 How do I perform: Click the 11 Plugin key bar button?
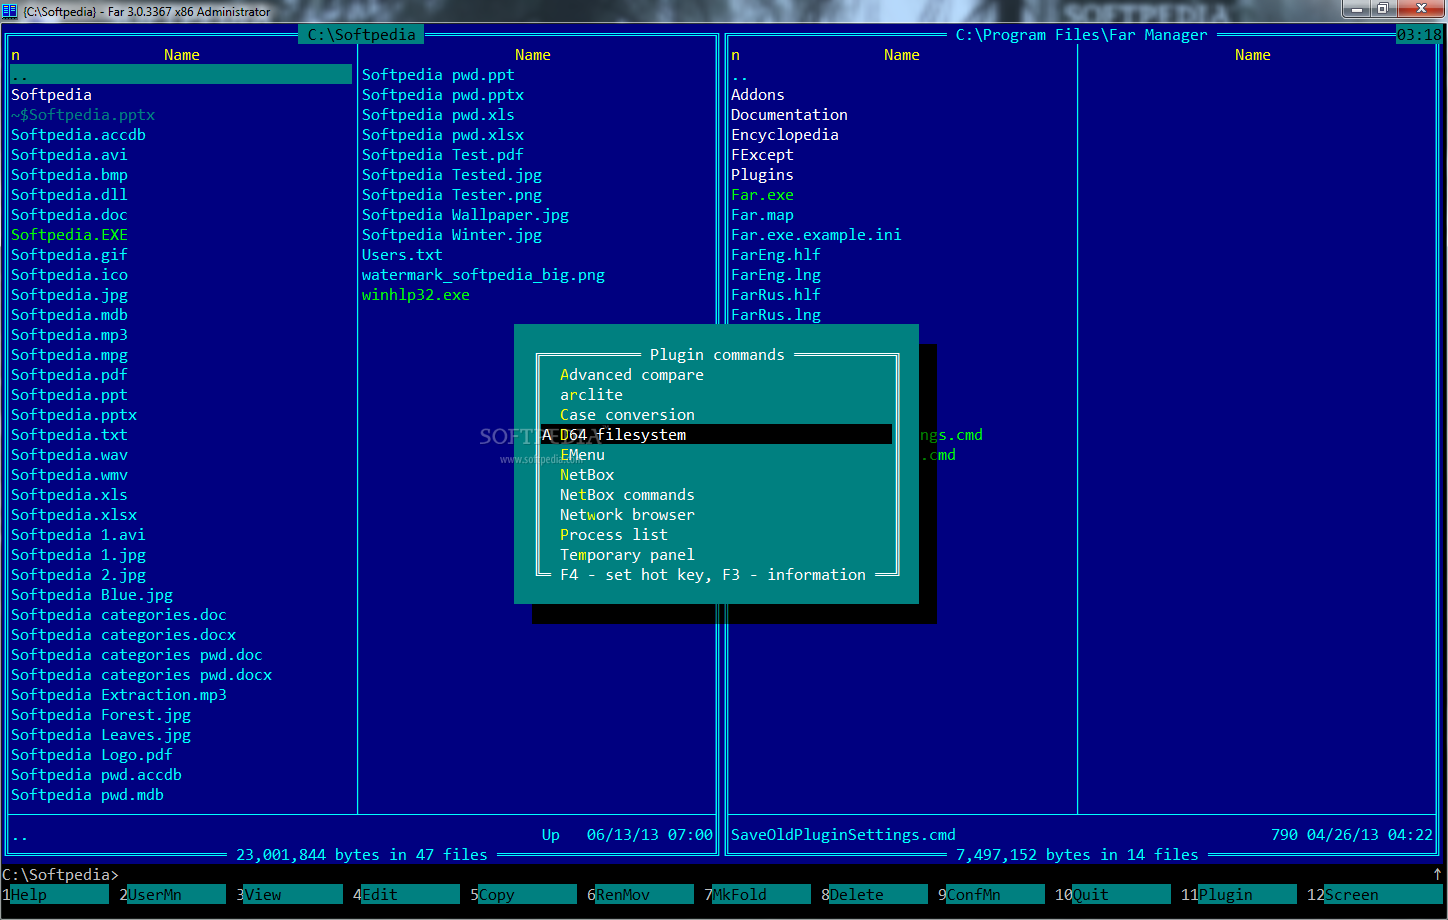tap(1238, 895)
